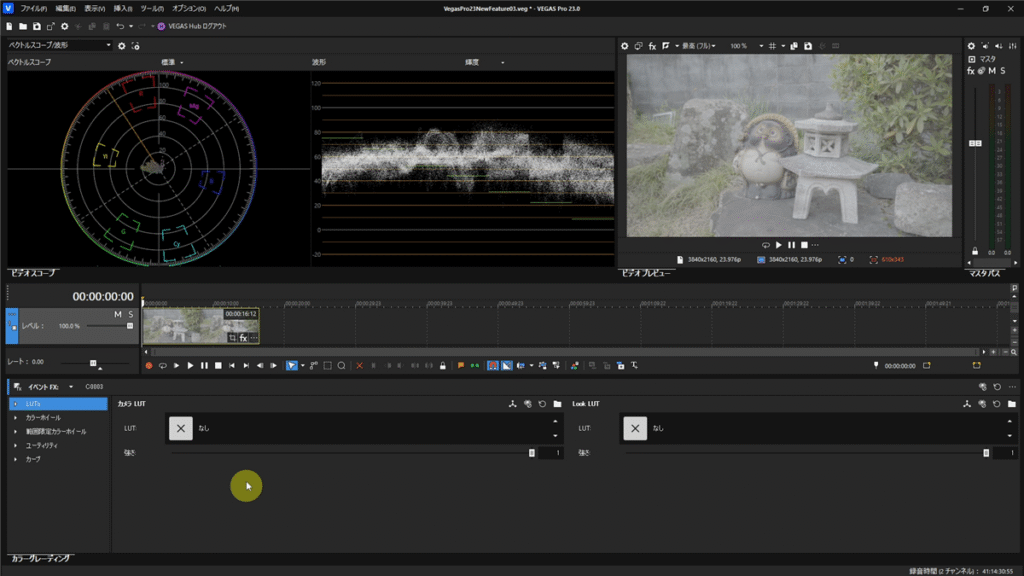Viewport: 1024px width, 576px height.
Task: Open the オプション menu
Action: coord(188,8)
